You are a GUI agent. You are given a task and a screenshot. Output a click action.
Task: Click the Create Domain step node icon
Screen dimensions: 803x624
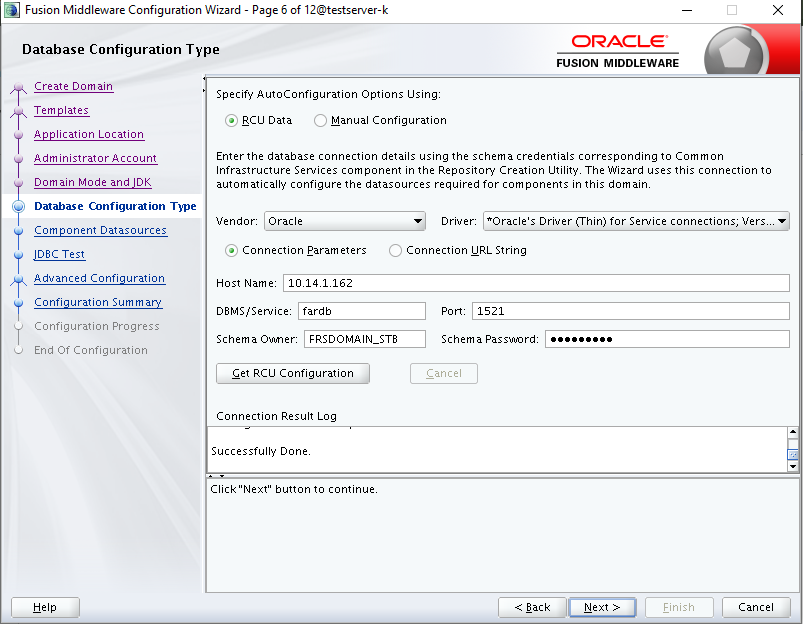pos(18,87)
